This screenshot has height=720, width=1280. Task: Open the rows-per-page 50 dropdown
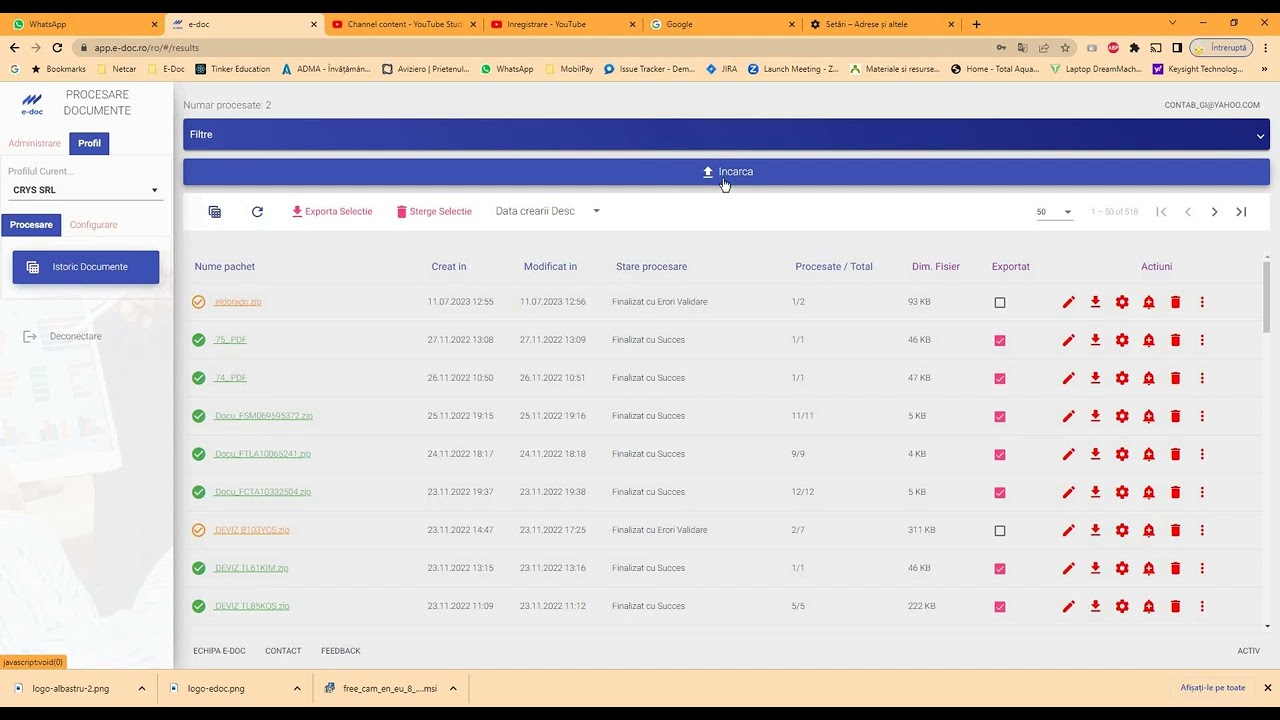[1054, 212]
